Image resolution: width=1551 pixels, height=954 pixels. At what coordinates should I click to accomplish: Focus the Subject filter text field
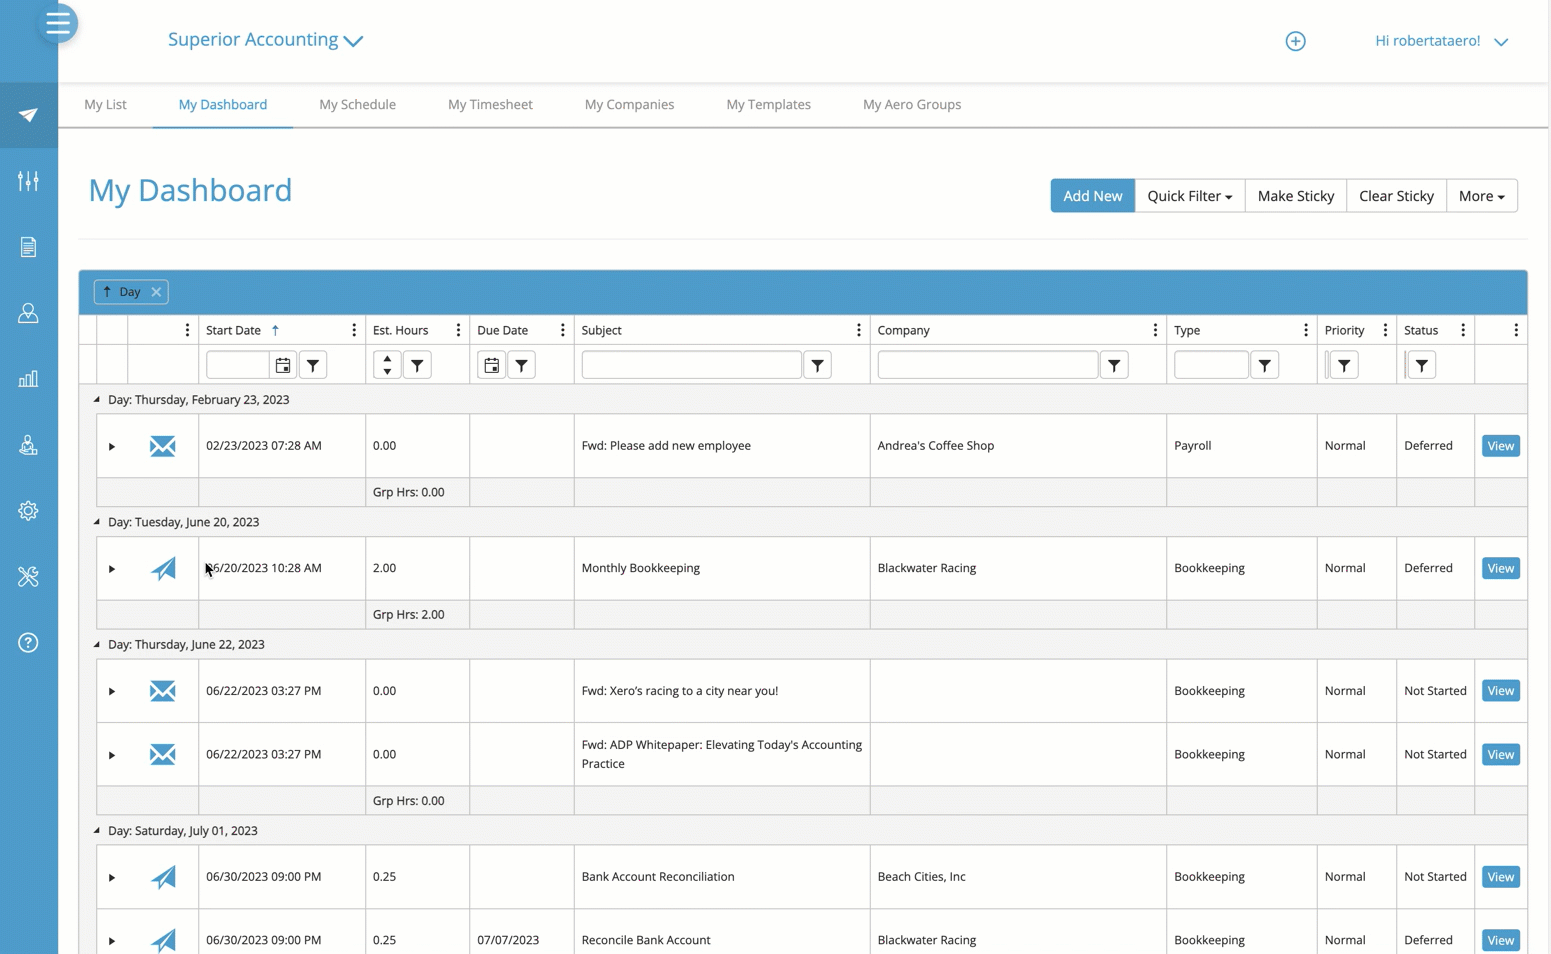click(x=691, y=365)
